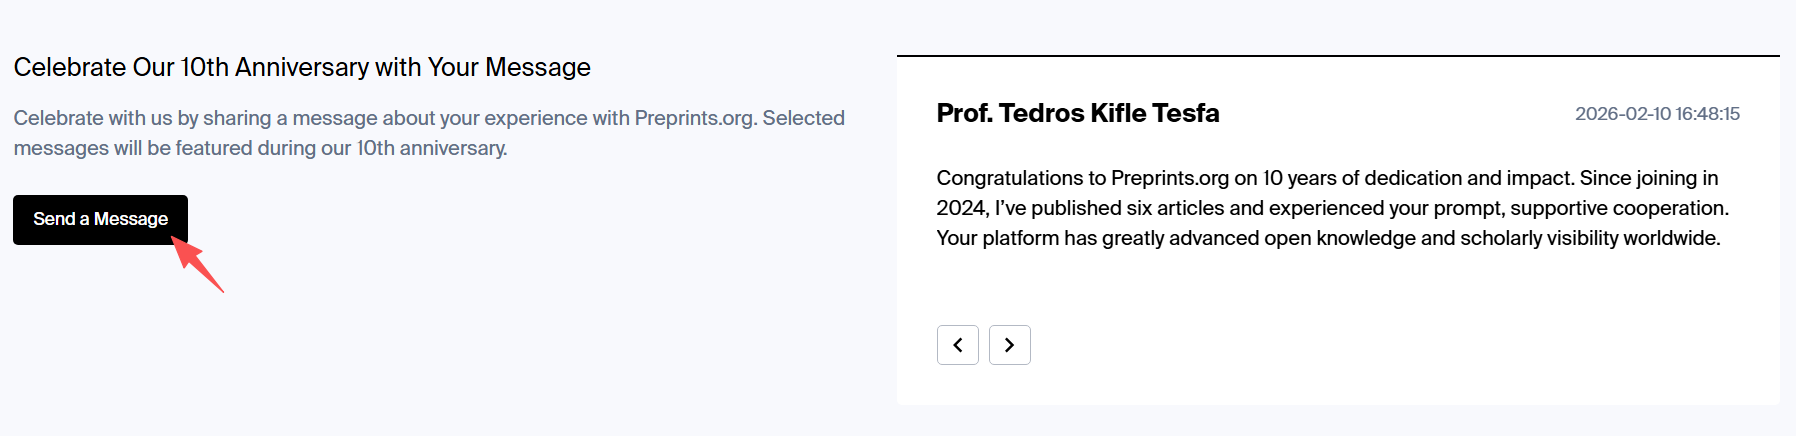Click the "Send a Message" button
This screenshot has width=1796, height=436.
click(x=100, y=219)
